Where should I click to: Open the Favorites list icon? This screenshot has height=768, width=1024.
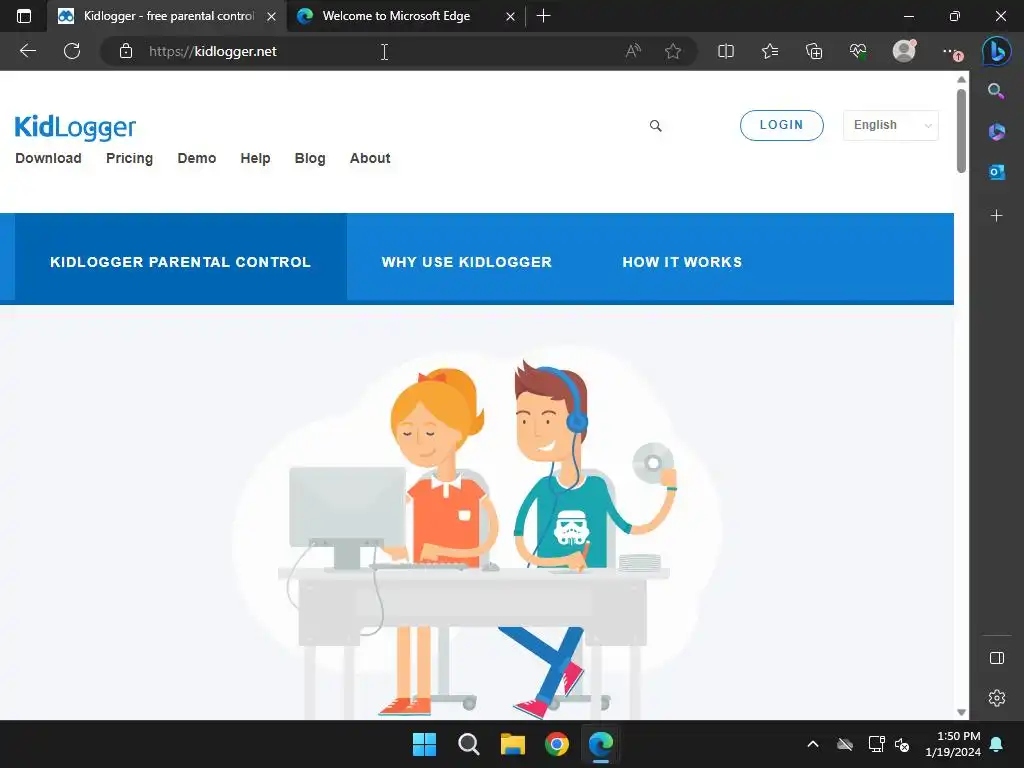pyautogui.click(x=770, y=51)
